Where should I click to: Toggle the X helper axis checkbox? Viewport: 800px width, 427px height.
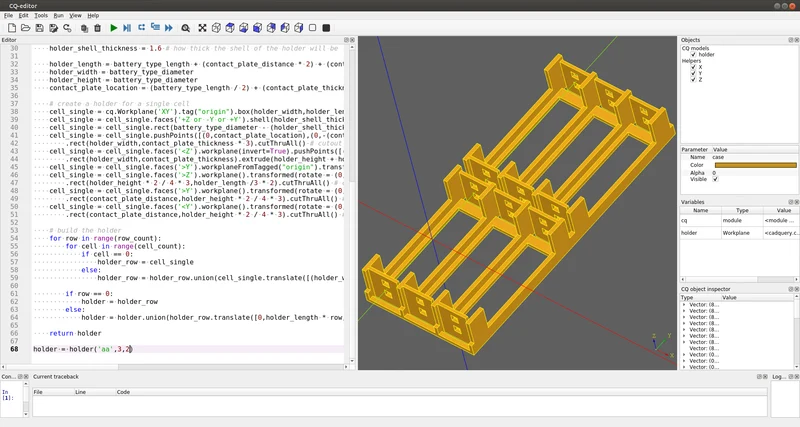693,67
